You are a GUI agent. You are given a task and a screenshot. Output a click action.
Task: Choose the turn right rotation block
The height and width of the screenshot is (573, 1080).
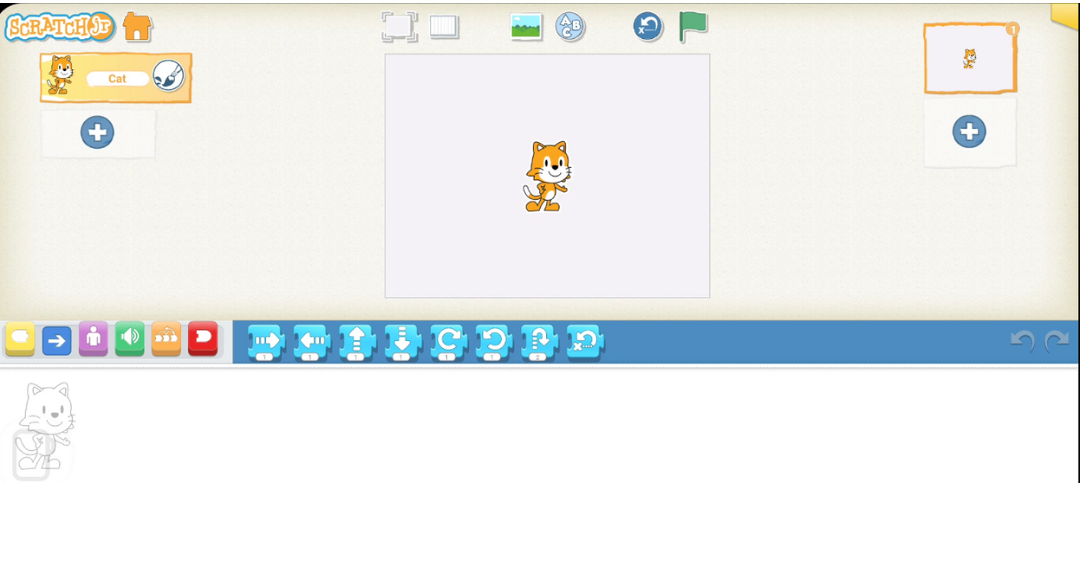pos(448,342)
